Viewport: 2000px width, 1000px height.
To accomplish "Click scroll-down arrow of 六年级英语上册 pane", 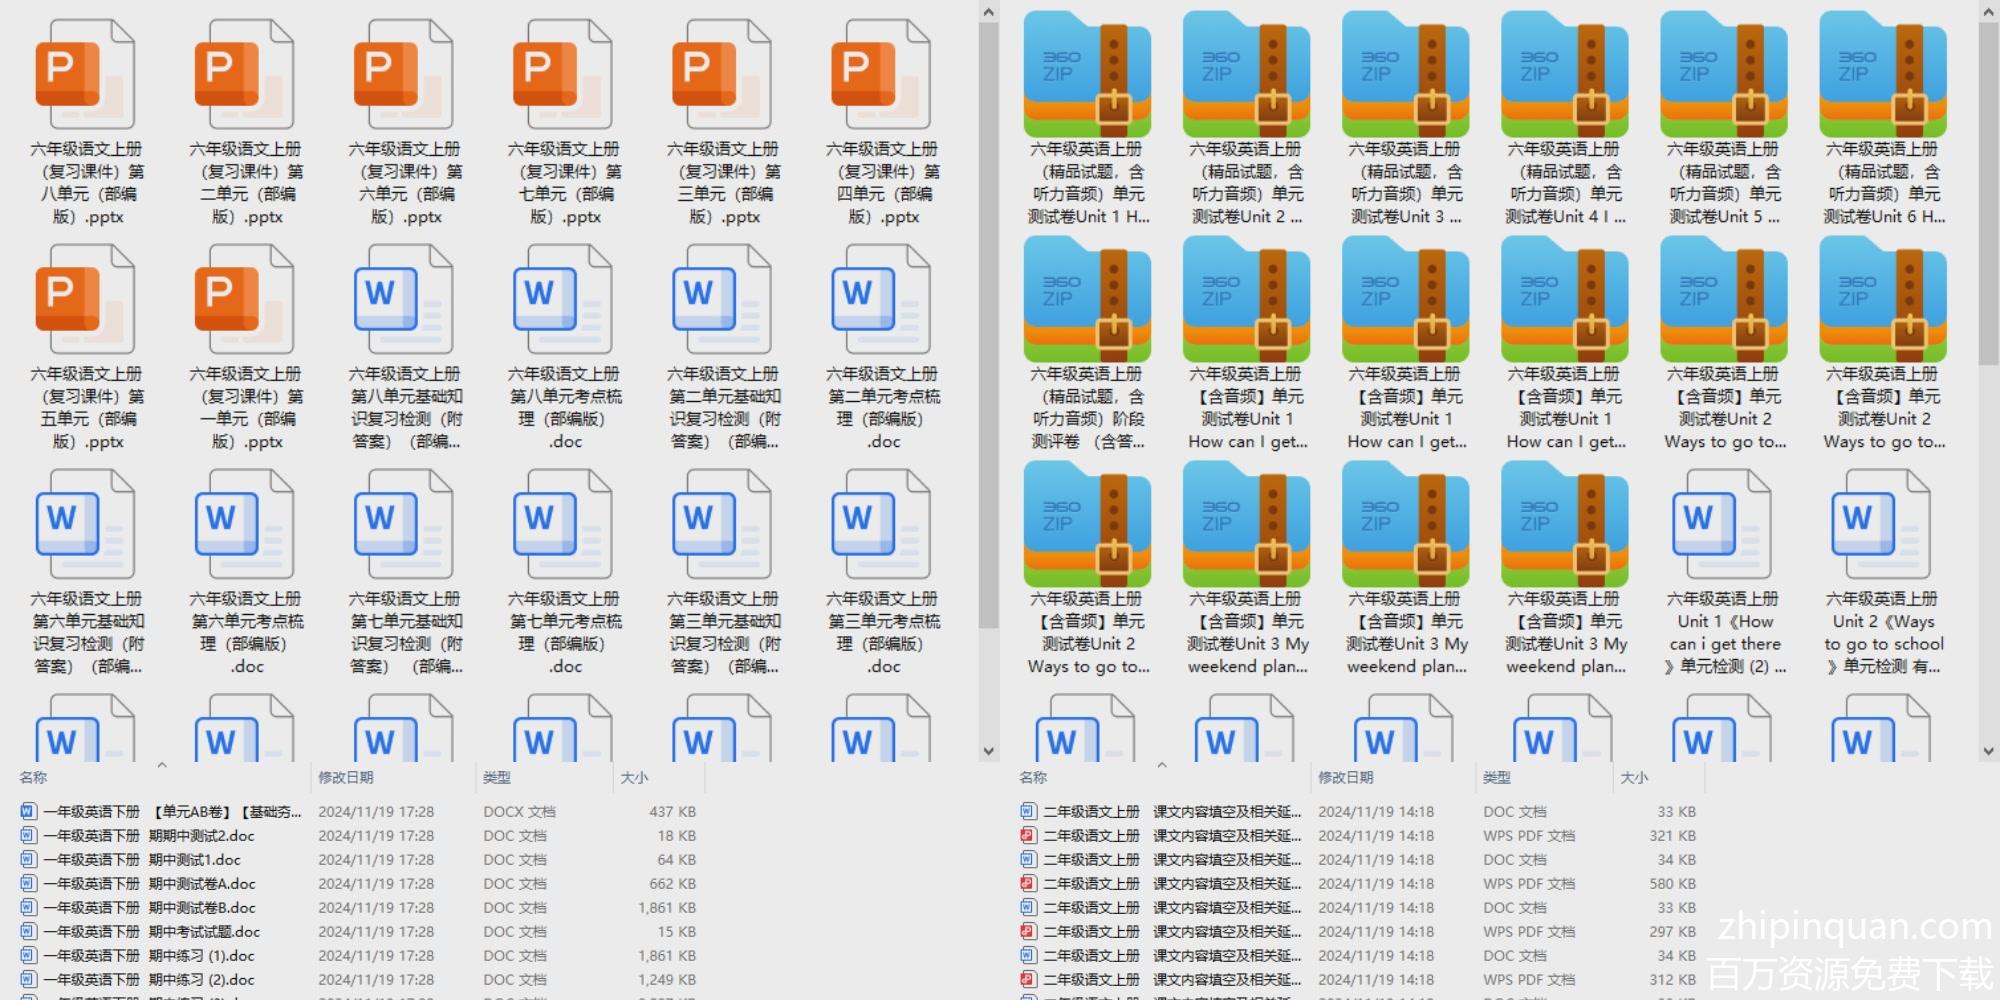I will (x=1988, y=750).
